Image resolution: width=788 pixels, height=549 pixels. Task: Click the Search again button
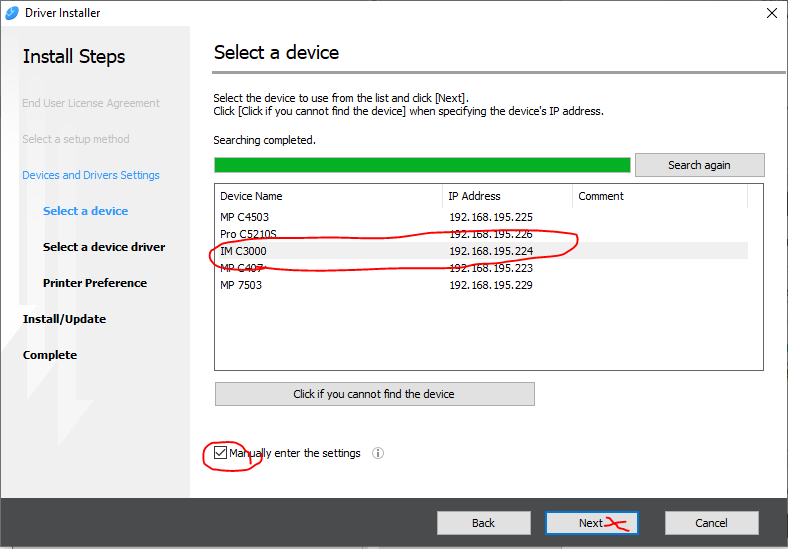[x=699, y=165]
